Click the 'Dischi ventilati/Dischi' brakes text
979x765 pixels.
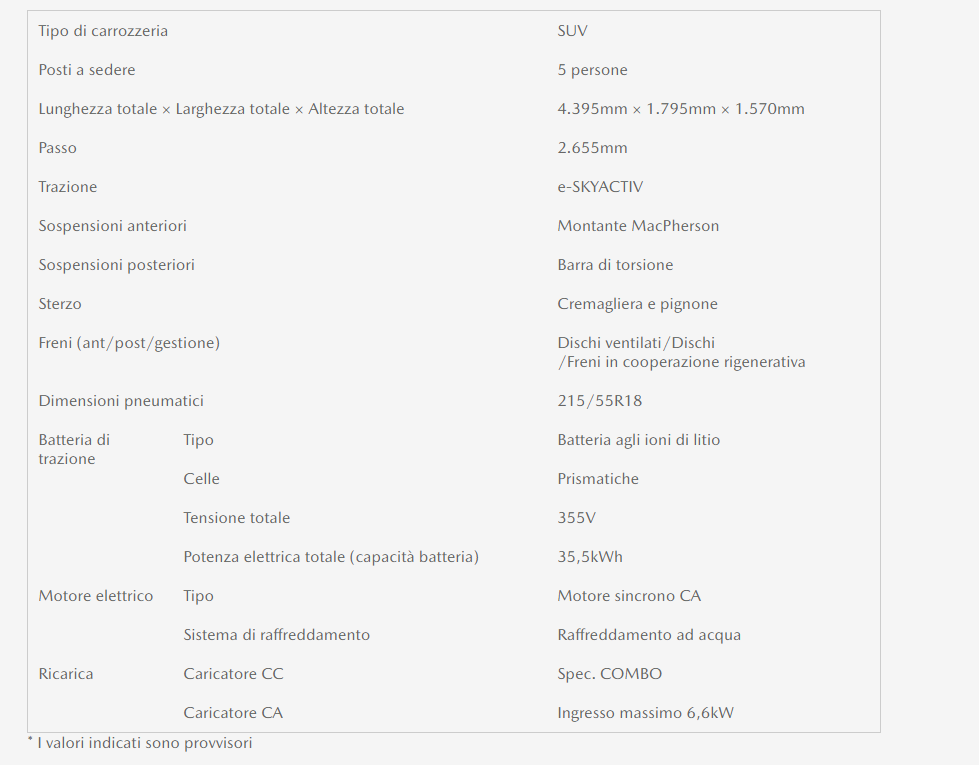pos(636,343)
